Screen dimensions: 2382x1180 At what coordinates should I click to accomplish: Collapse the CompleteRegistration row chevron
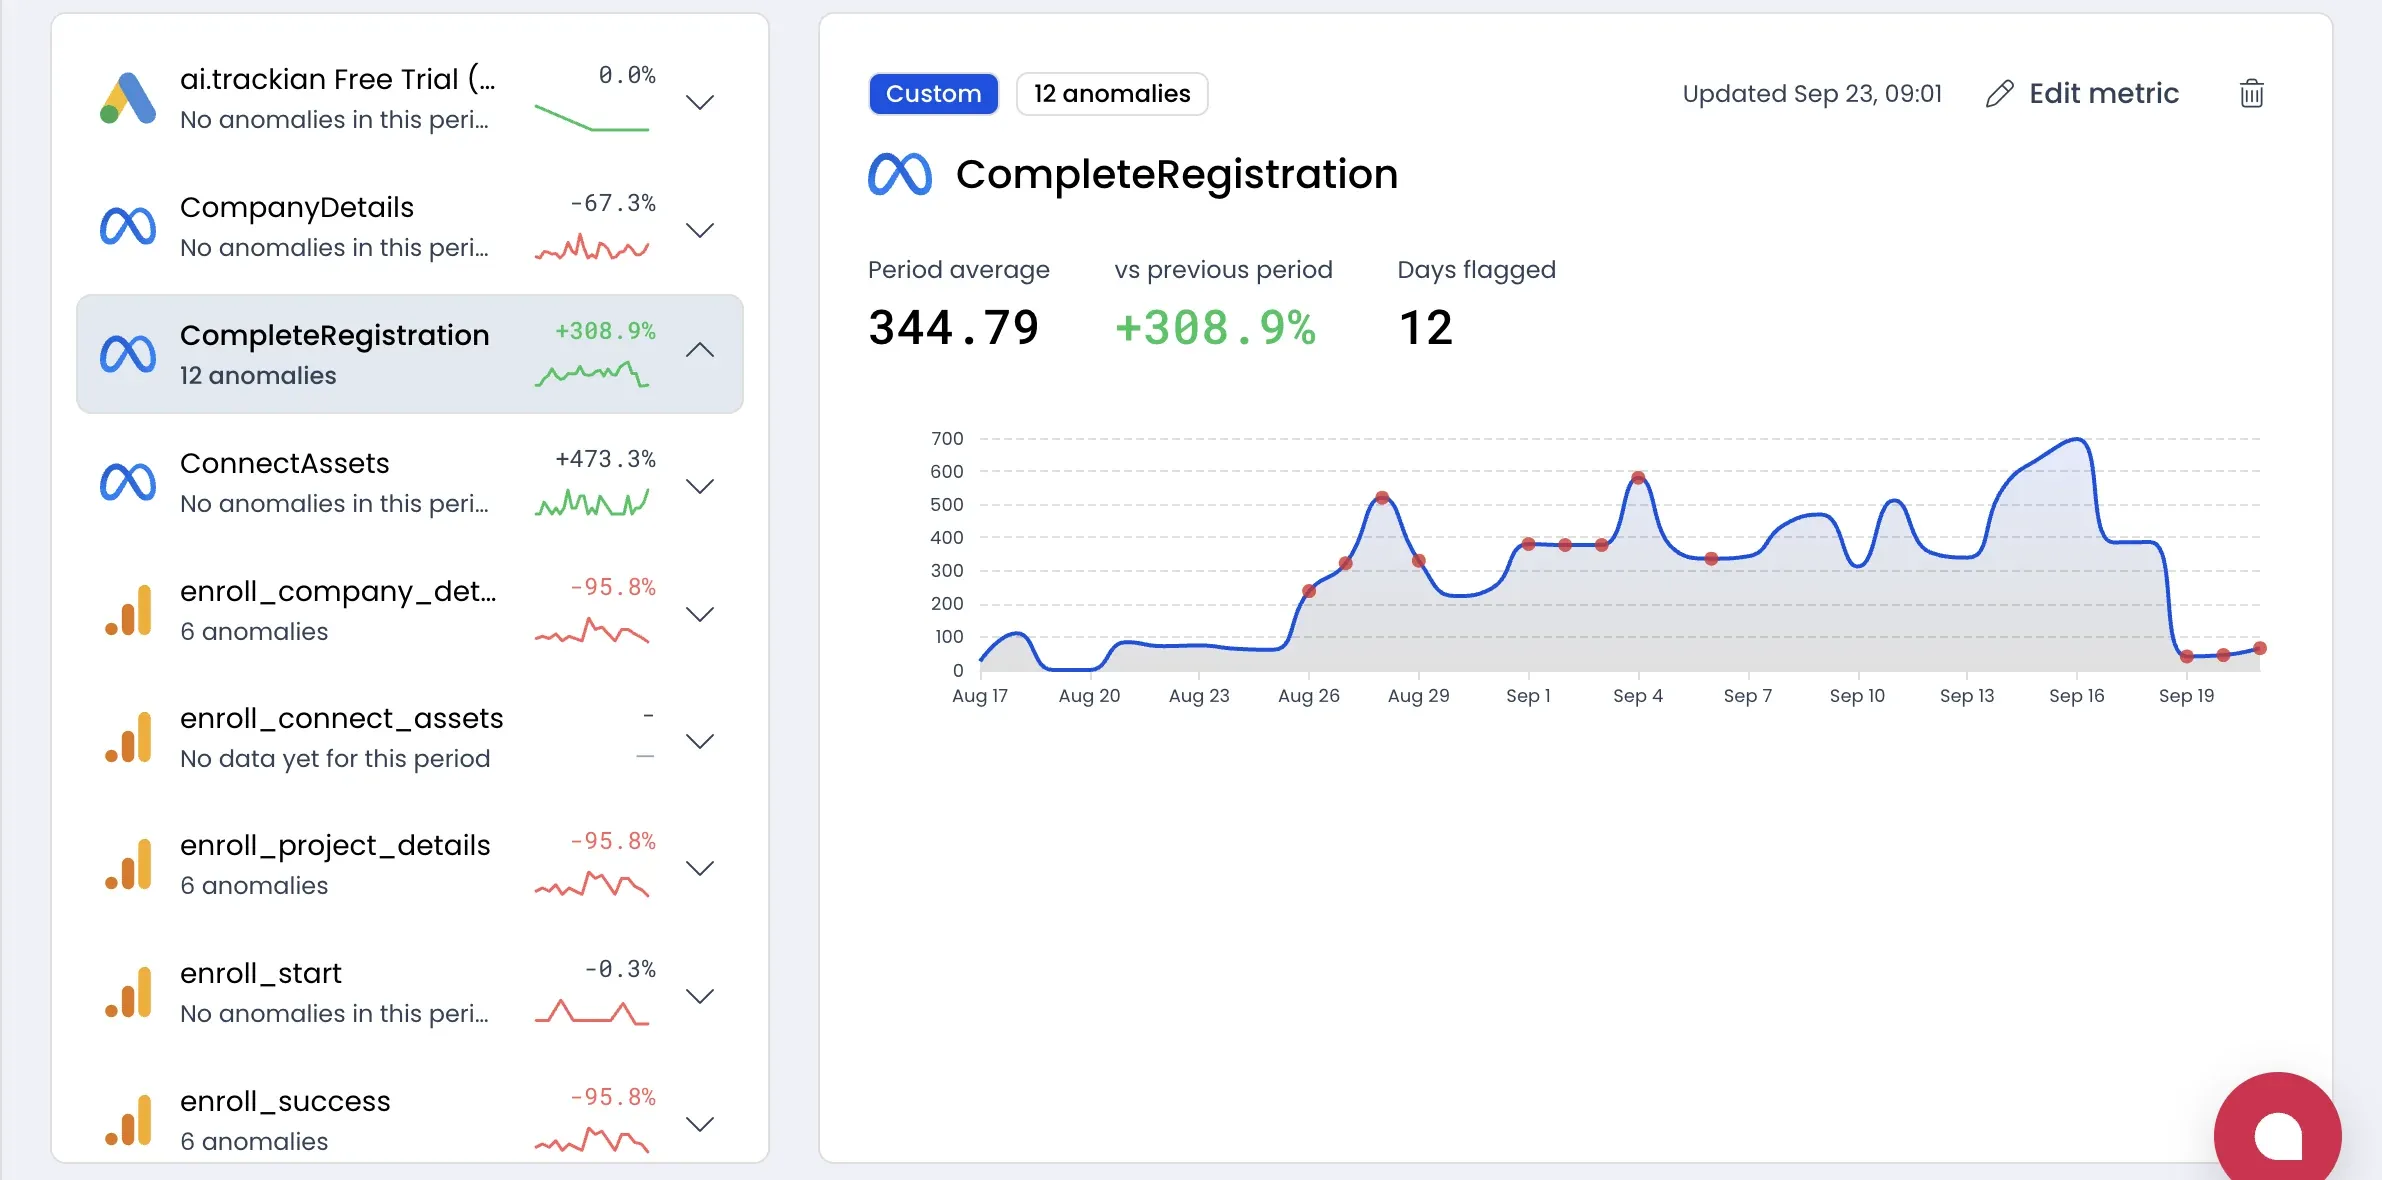pos(700,350)
